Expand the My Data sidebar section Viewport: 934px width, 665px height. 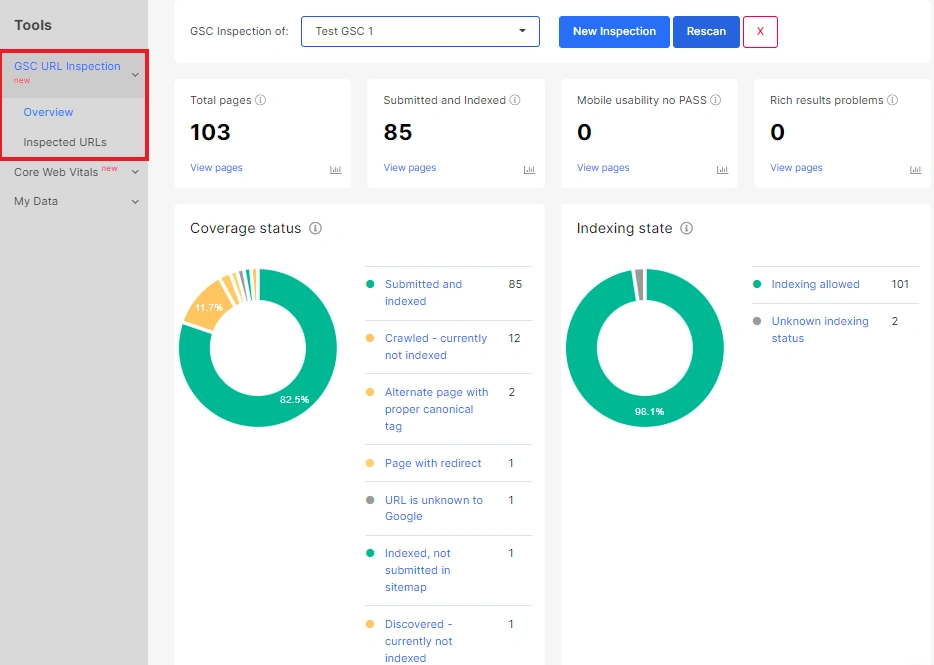click(x=135, y=201)
